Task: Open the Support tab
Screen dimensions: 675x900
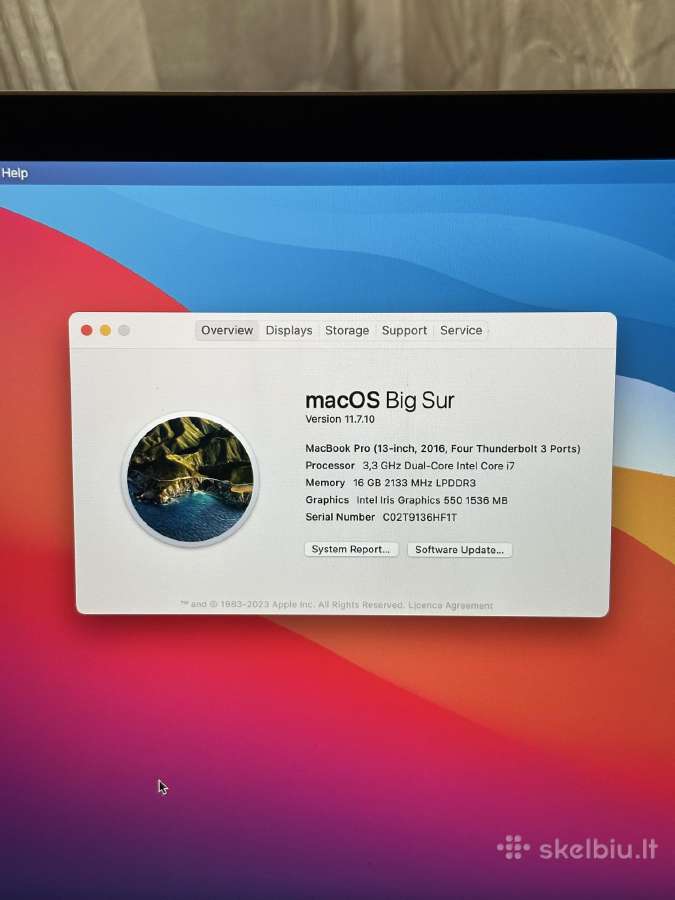Action: click(404, 331)
